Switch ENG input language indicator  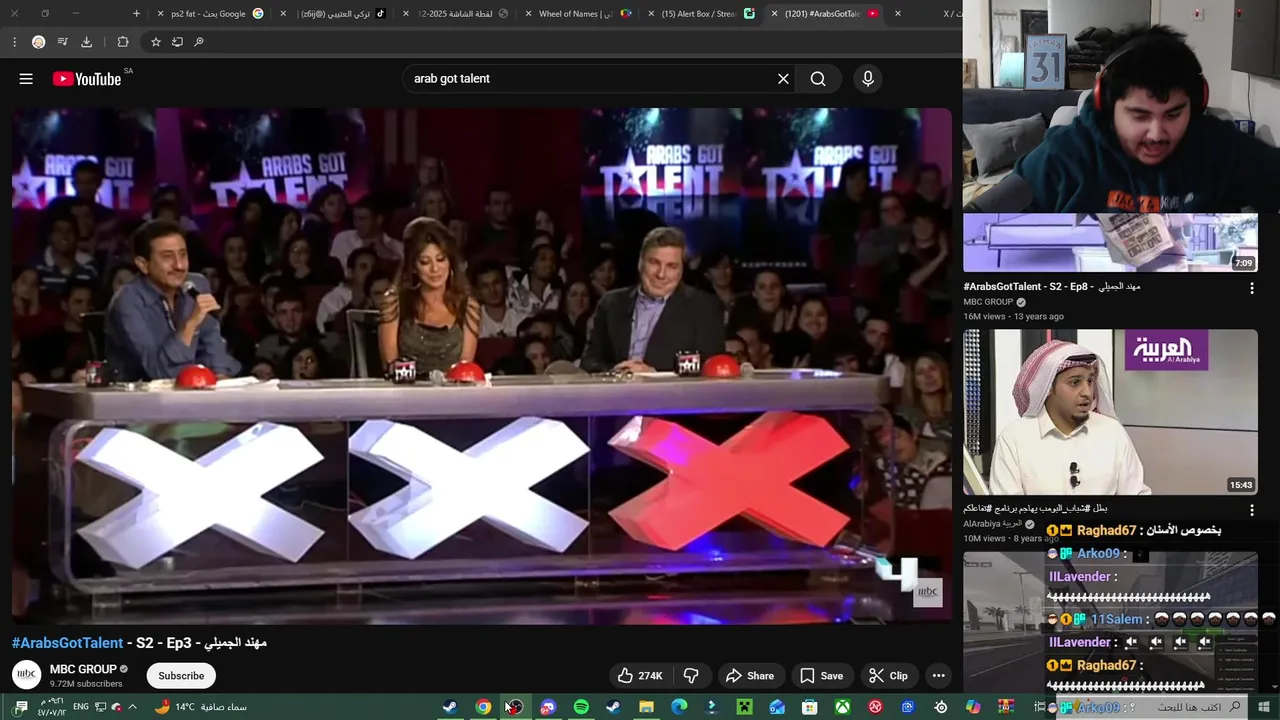tap(80, 707)
